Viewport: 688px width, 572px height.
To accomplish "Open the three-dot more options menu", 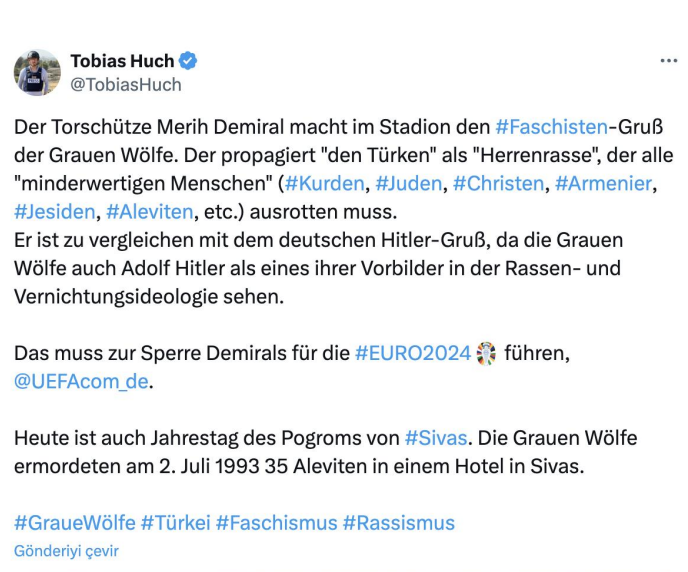I will click(x=668, y=61).
